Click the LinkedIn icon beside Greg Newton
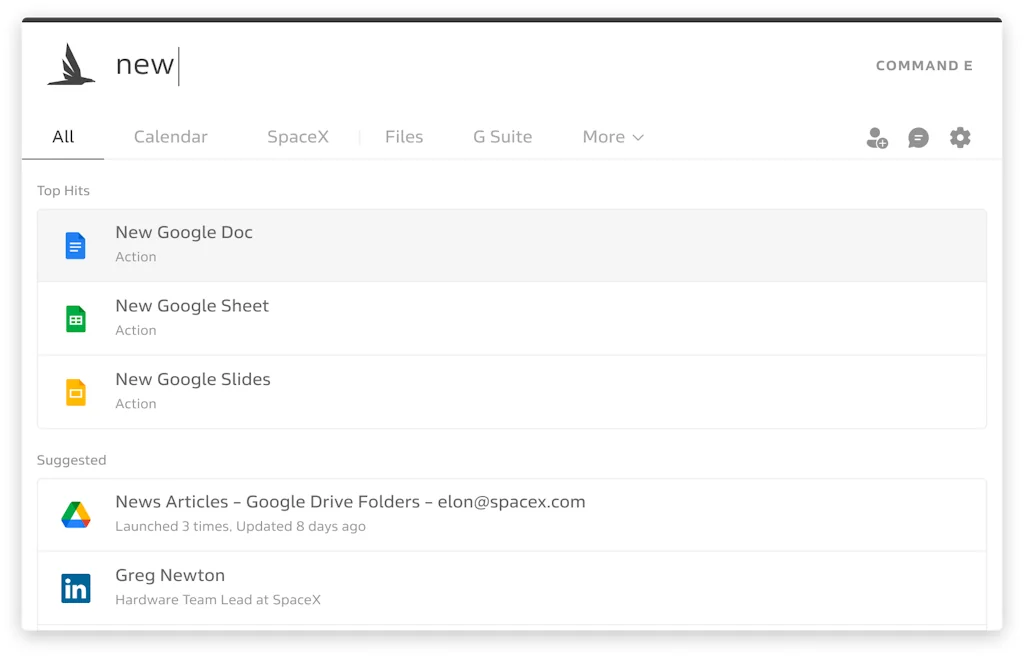 (x=76, y=588)
